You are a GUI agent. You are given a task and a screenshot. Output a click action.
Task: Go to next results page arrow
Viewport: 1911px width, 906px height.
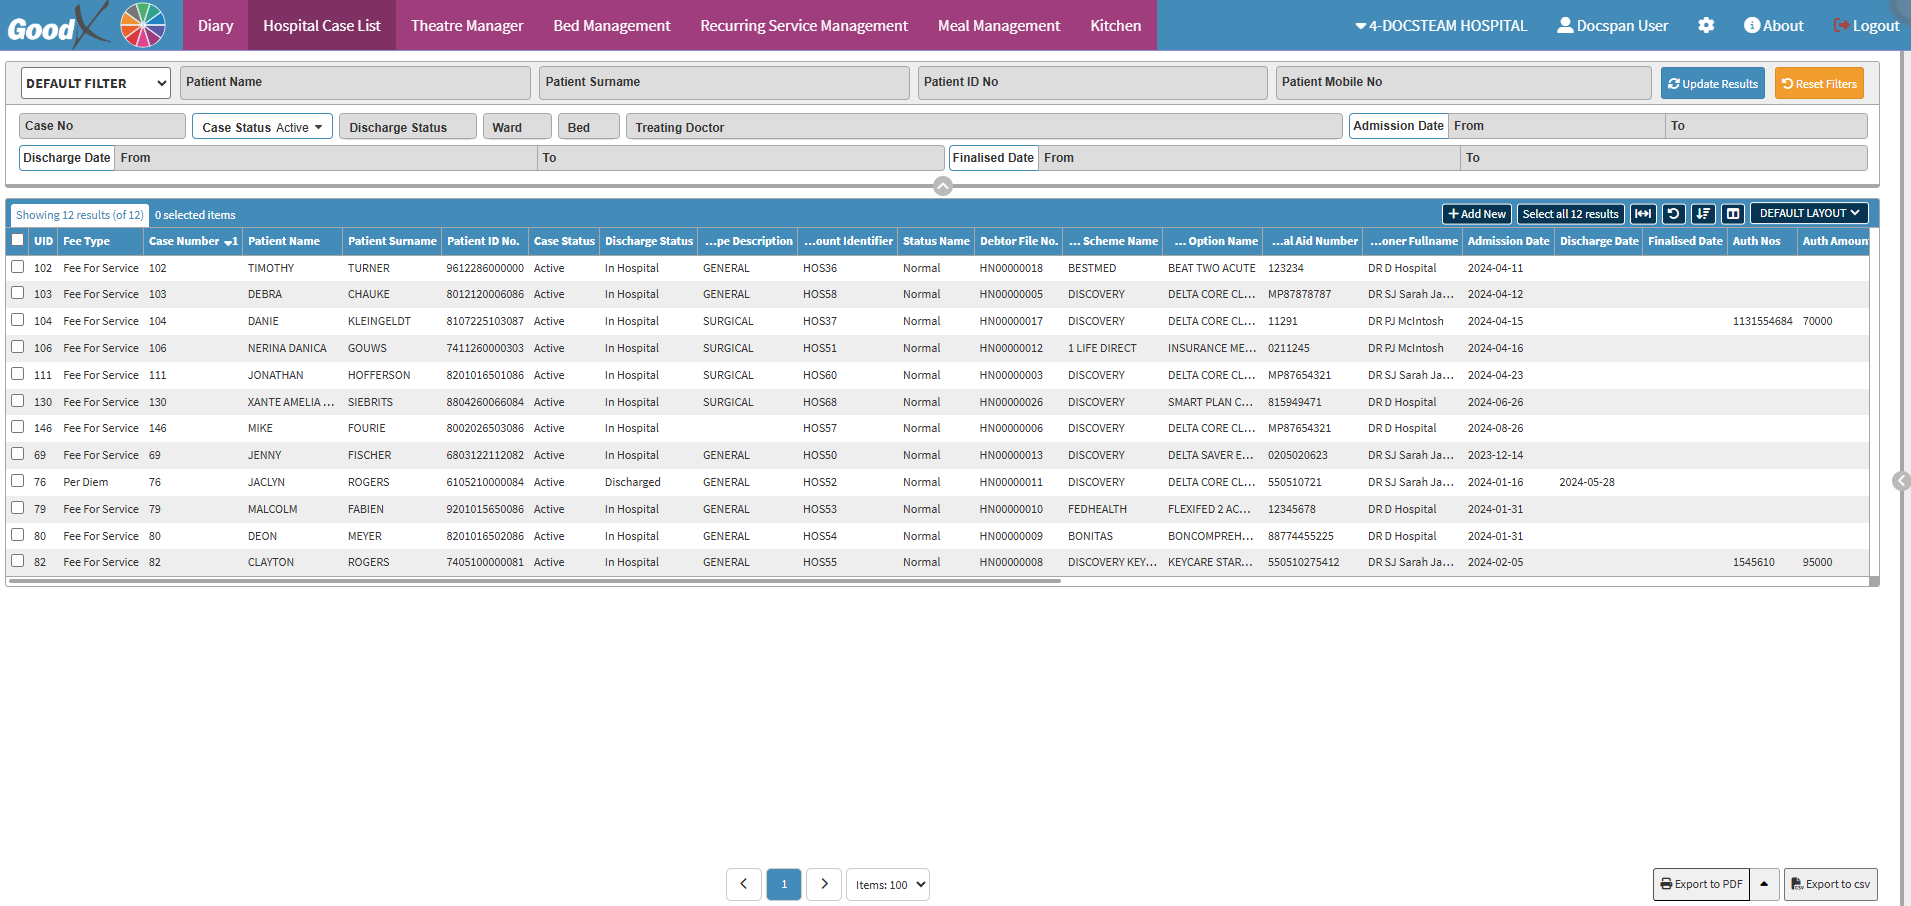coord(824,884)
